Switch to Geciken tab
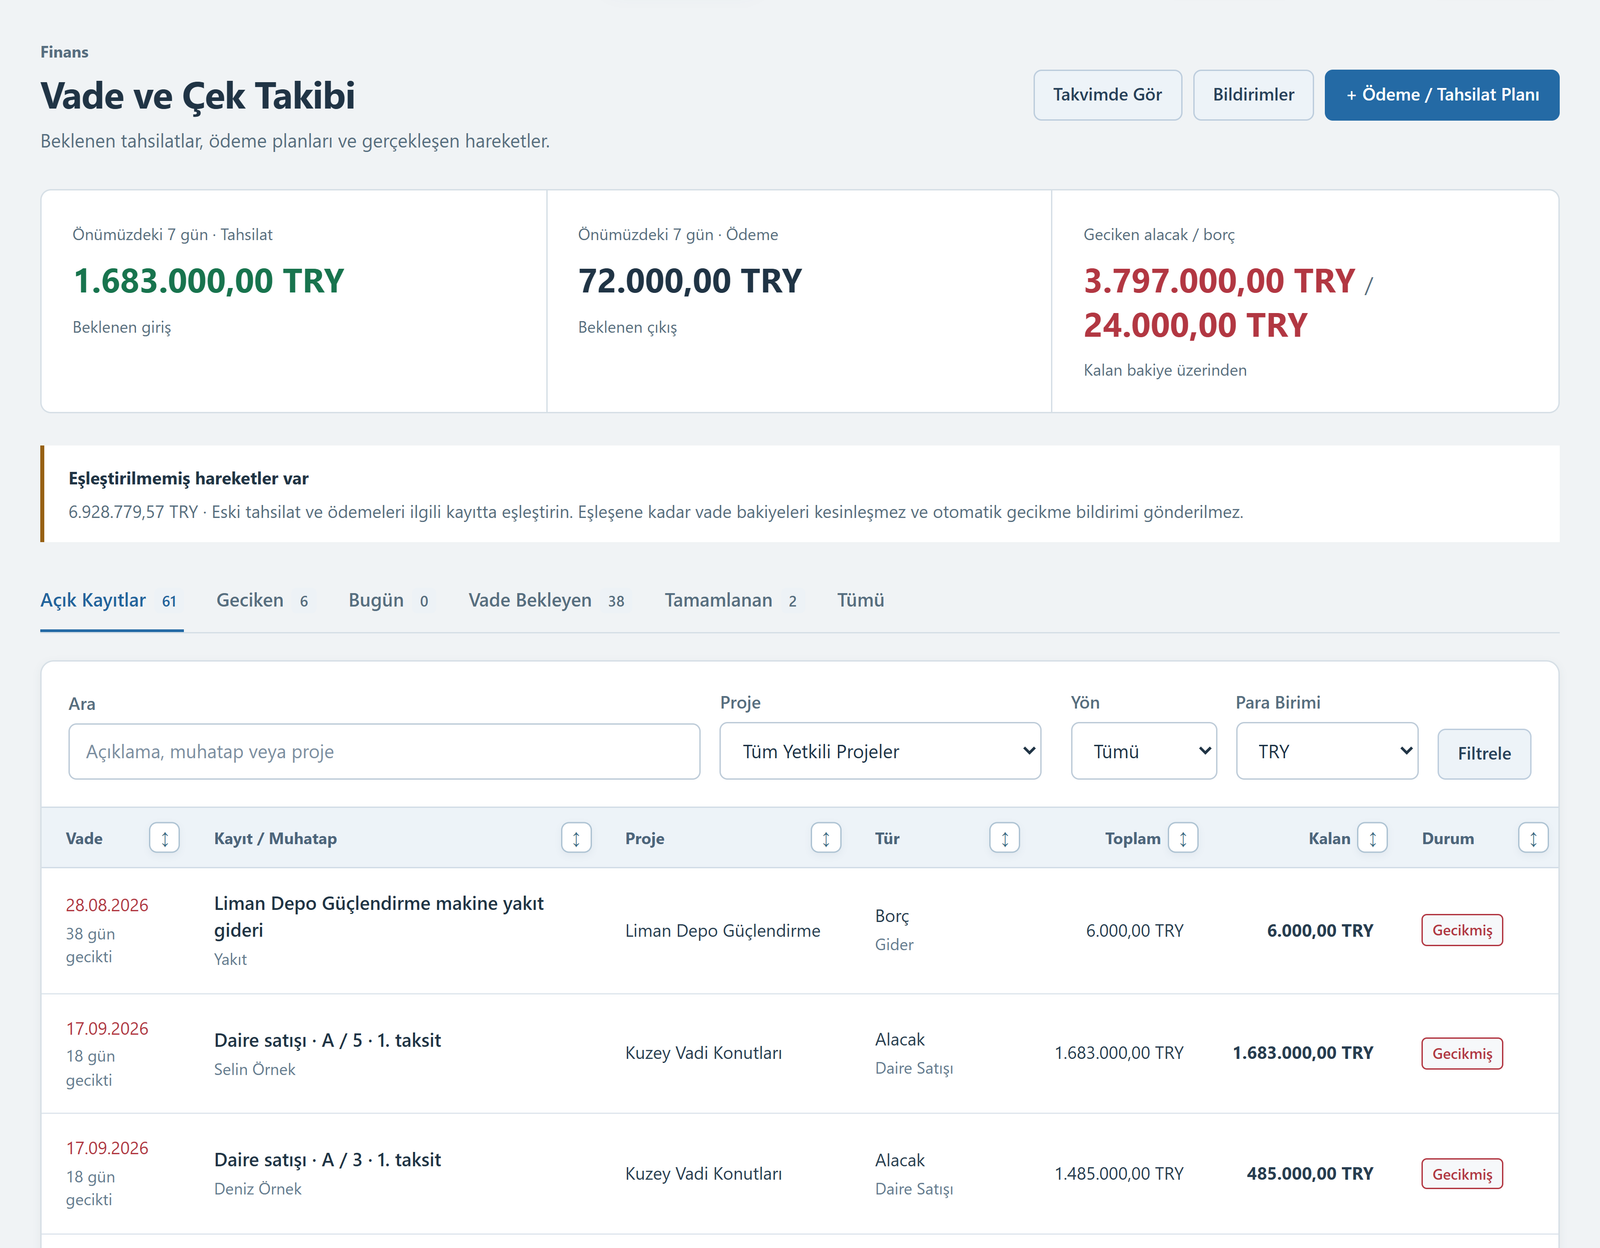 tap(263, 601)
